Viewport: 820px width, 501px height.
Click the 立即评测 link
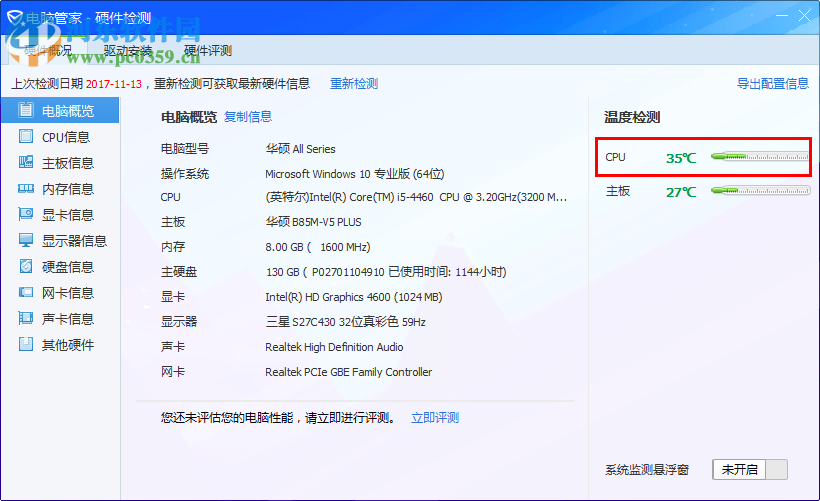click(435, 418)
